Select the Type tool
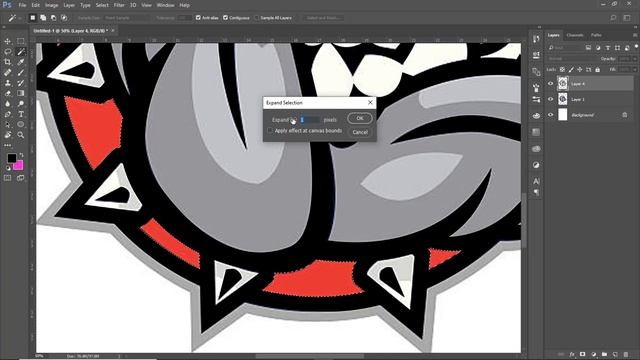The width and height of the screenshot is (640, 360). 20,114
